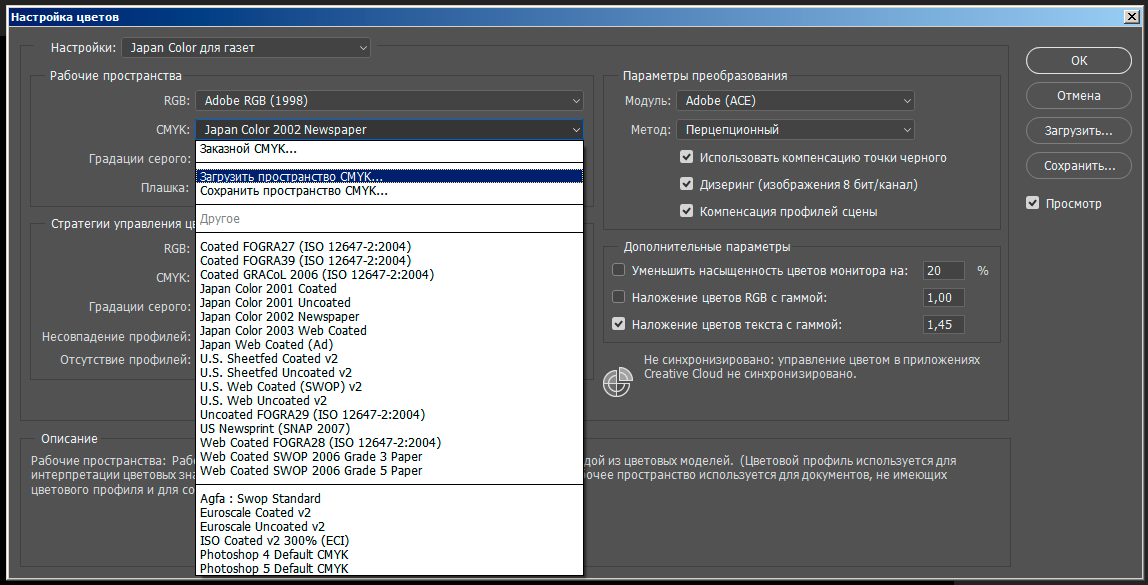Image resolution: width=1148 pixels, height=585 pixels.
Task: Click the Отмена button
Action: [x=1078, y=96]
